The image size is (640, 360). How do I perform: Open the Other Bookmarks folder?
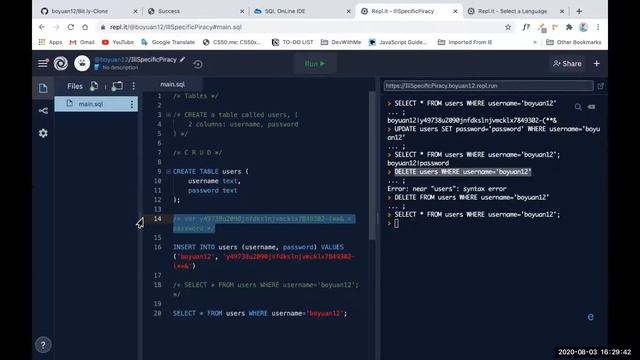[573, 42]
